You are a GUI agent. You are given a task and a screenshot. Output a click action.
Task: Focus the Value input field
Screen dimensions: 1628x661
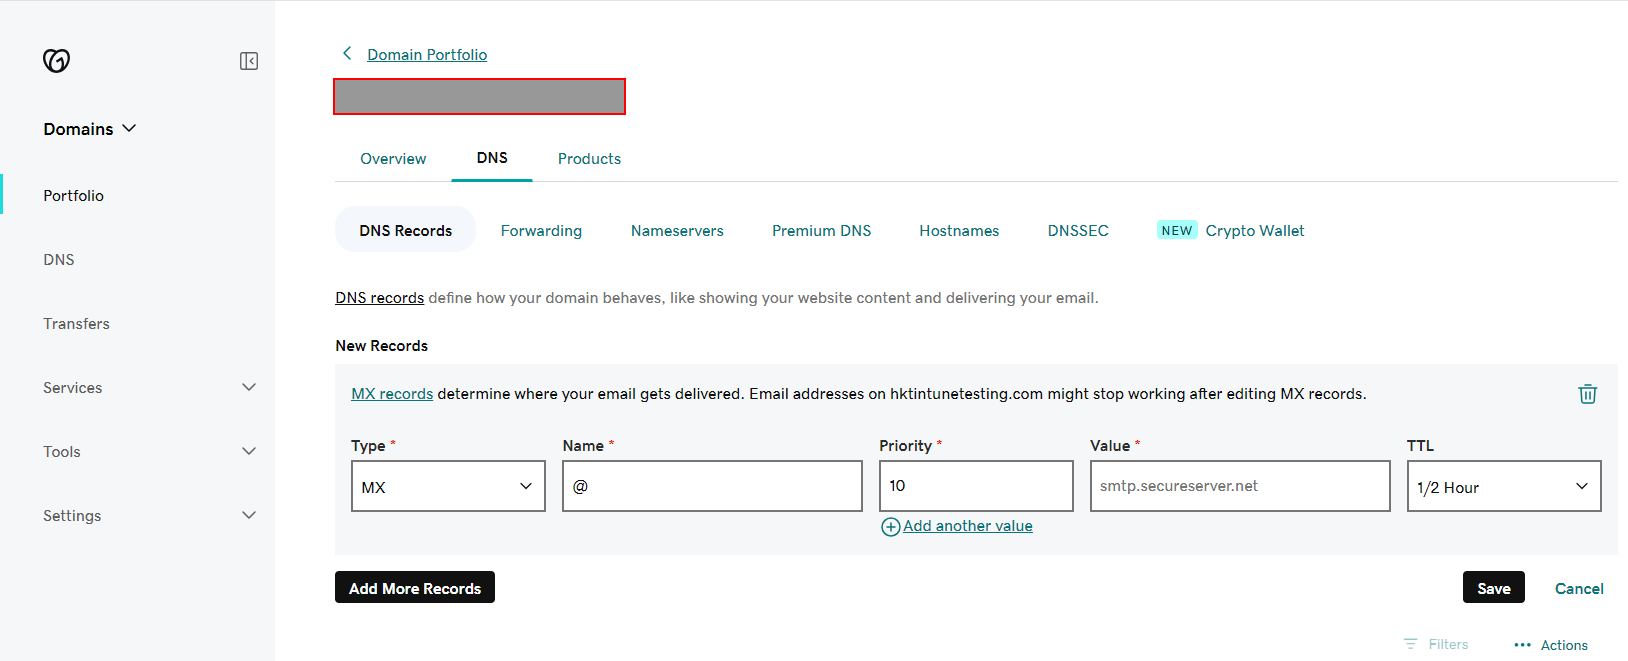point(1240,486)
